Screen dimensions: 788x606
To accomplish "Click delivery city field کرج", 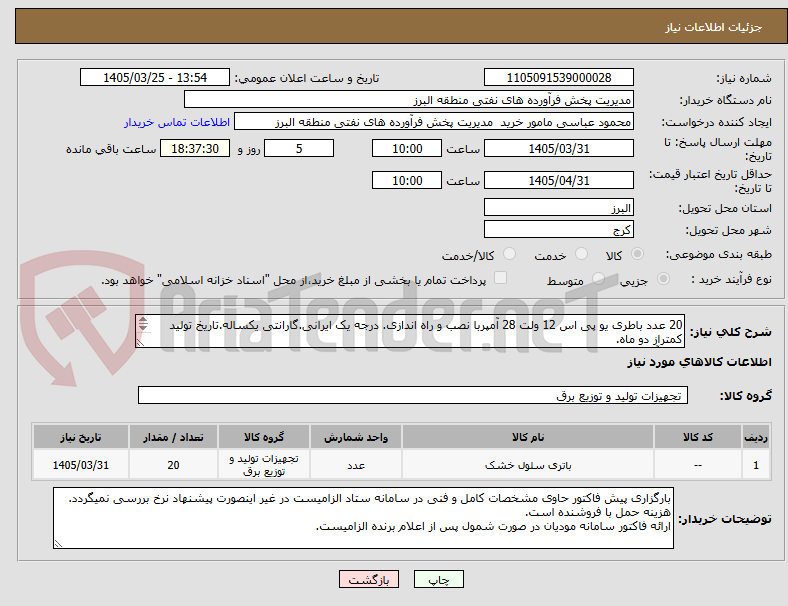I will [559, 229].
